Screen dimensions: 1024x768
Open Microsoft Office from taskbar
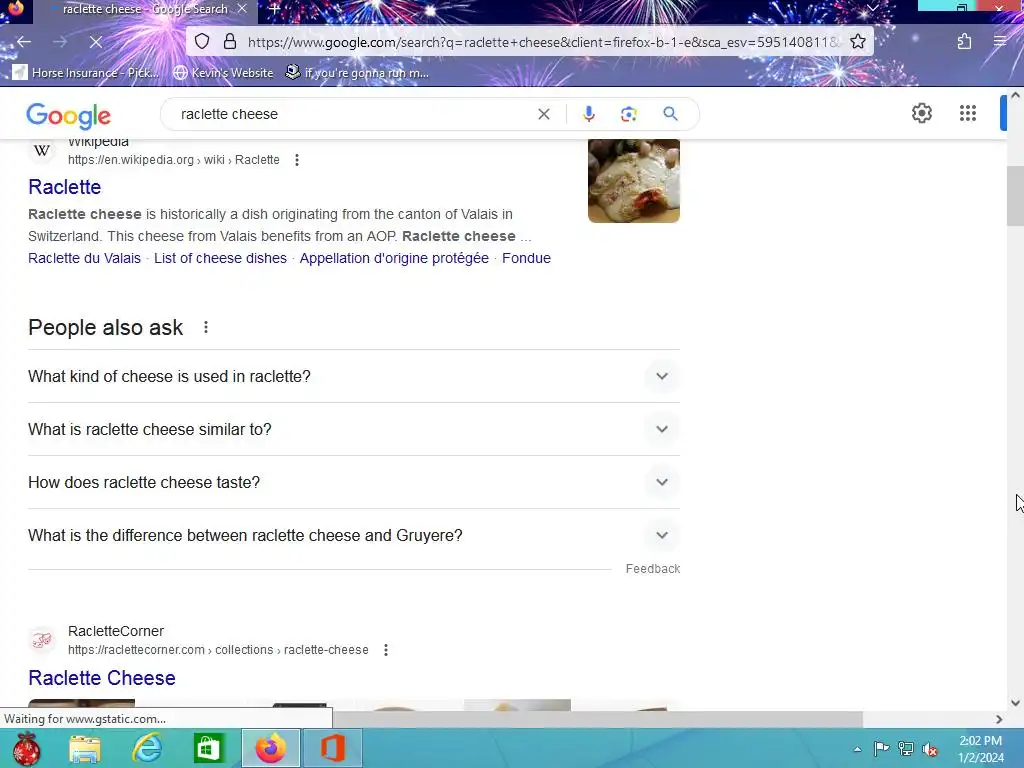click(332, 748)
